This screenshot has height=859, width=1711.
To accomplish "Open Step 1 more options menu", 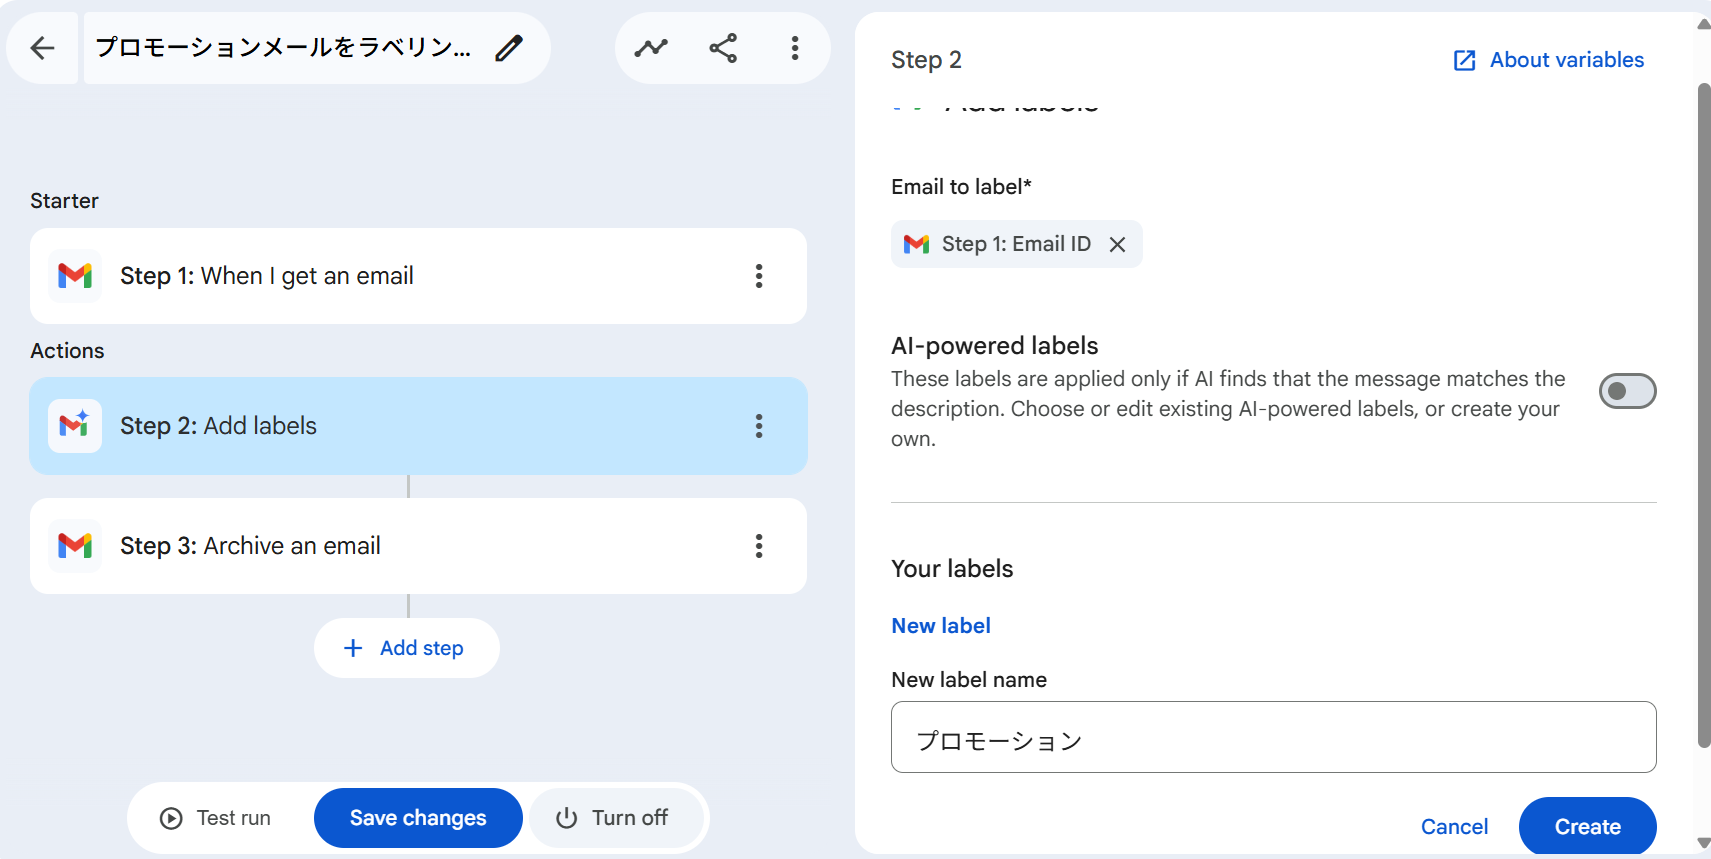I will [x=759, y=276].
